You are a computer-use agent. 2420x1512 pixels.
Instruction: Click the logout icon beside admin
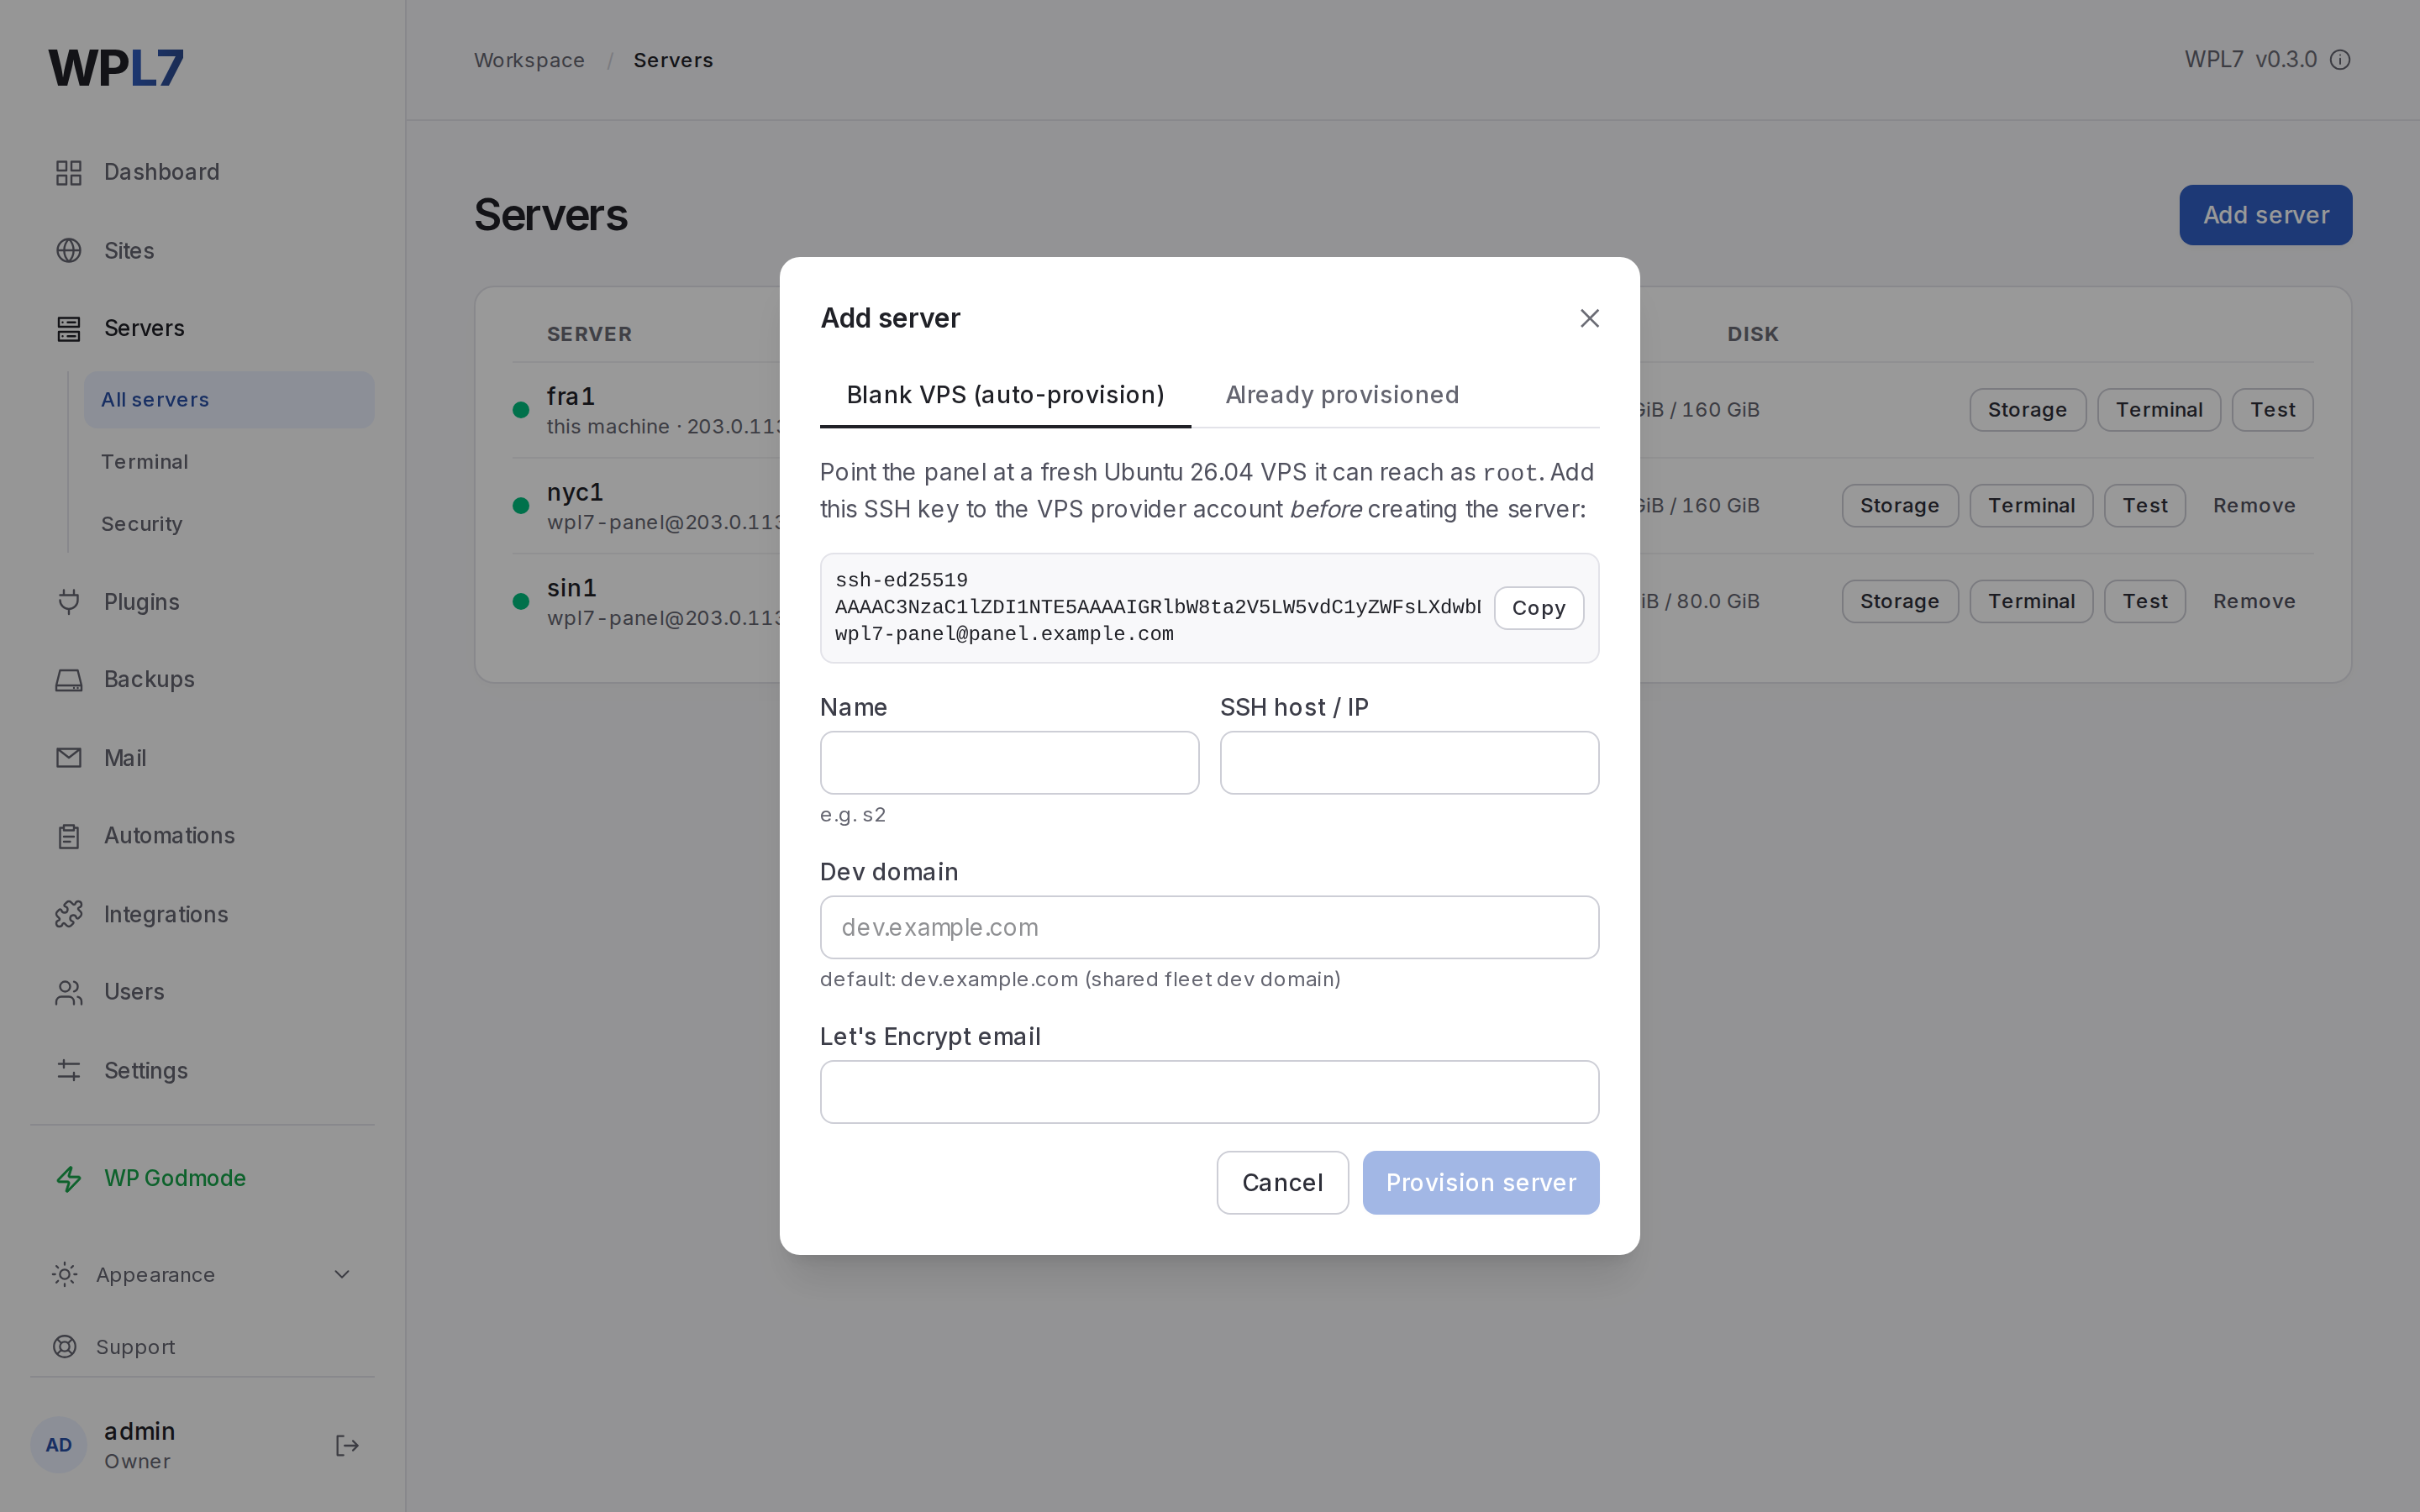coord(346,1445)
